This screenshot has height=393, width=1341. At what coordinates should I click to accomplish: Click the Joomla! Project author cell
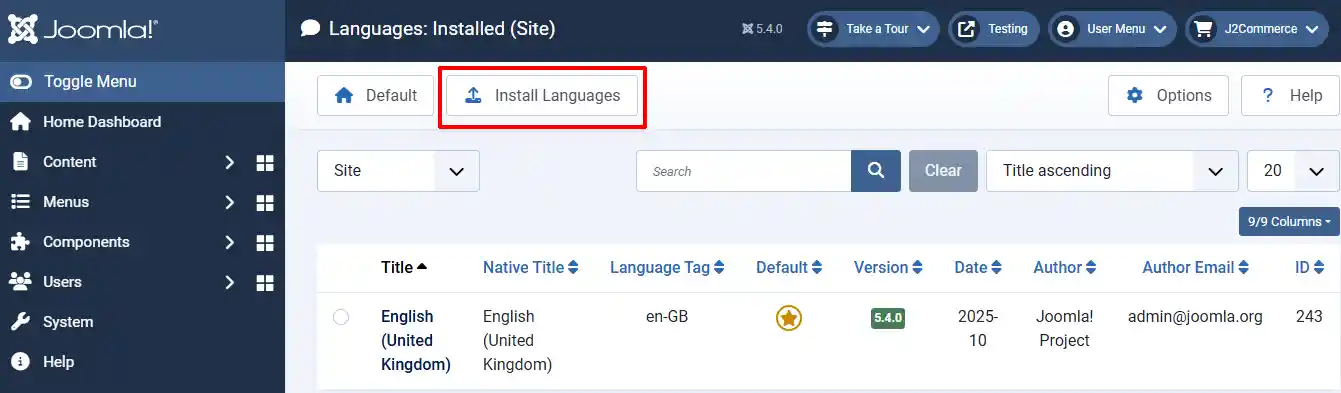(x=1065, y=329)
